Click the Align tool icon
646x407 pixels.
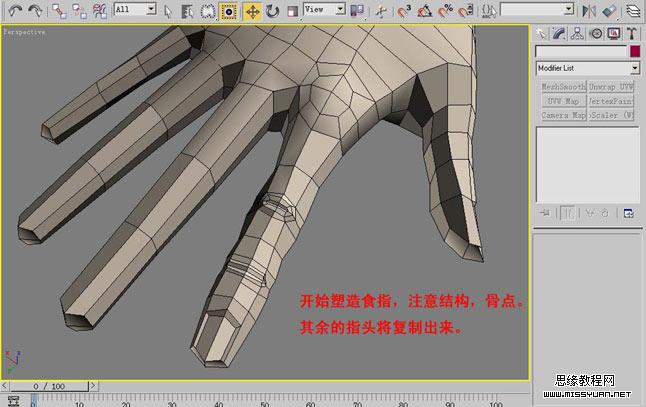609,11
